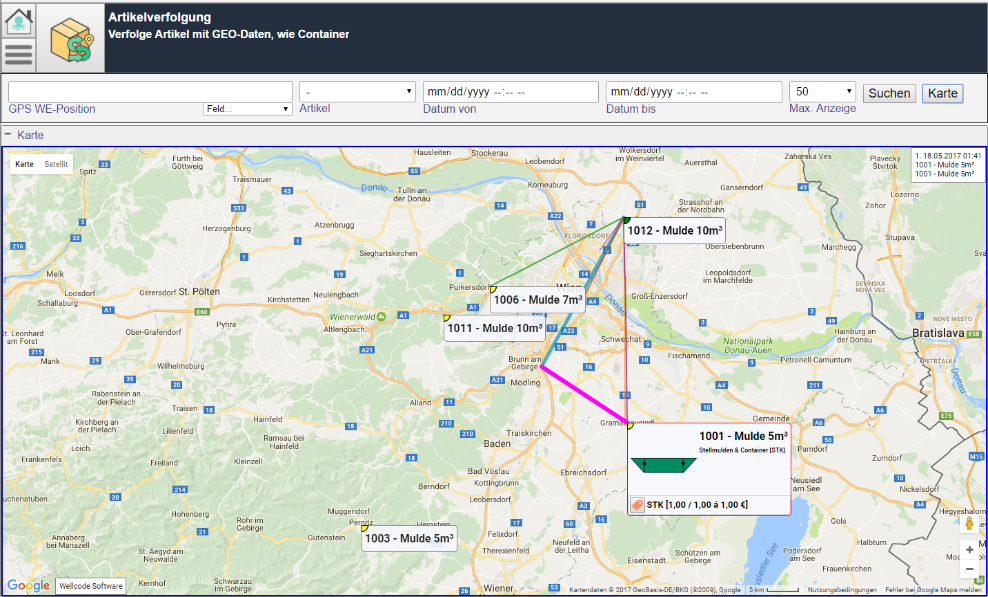
Task: Switch map to Karte view
Action: [x=25, y=164]
